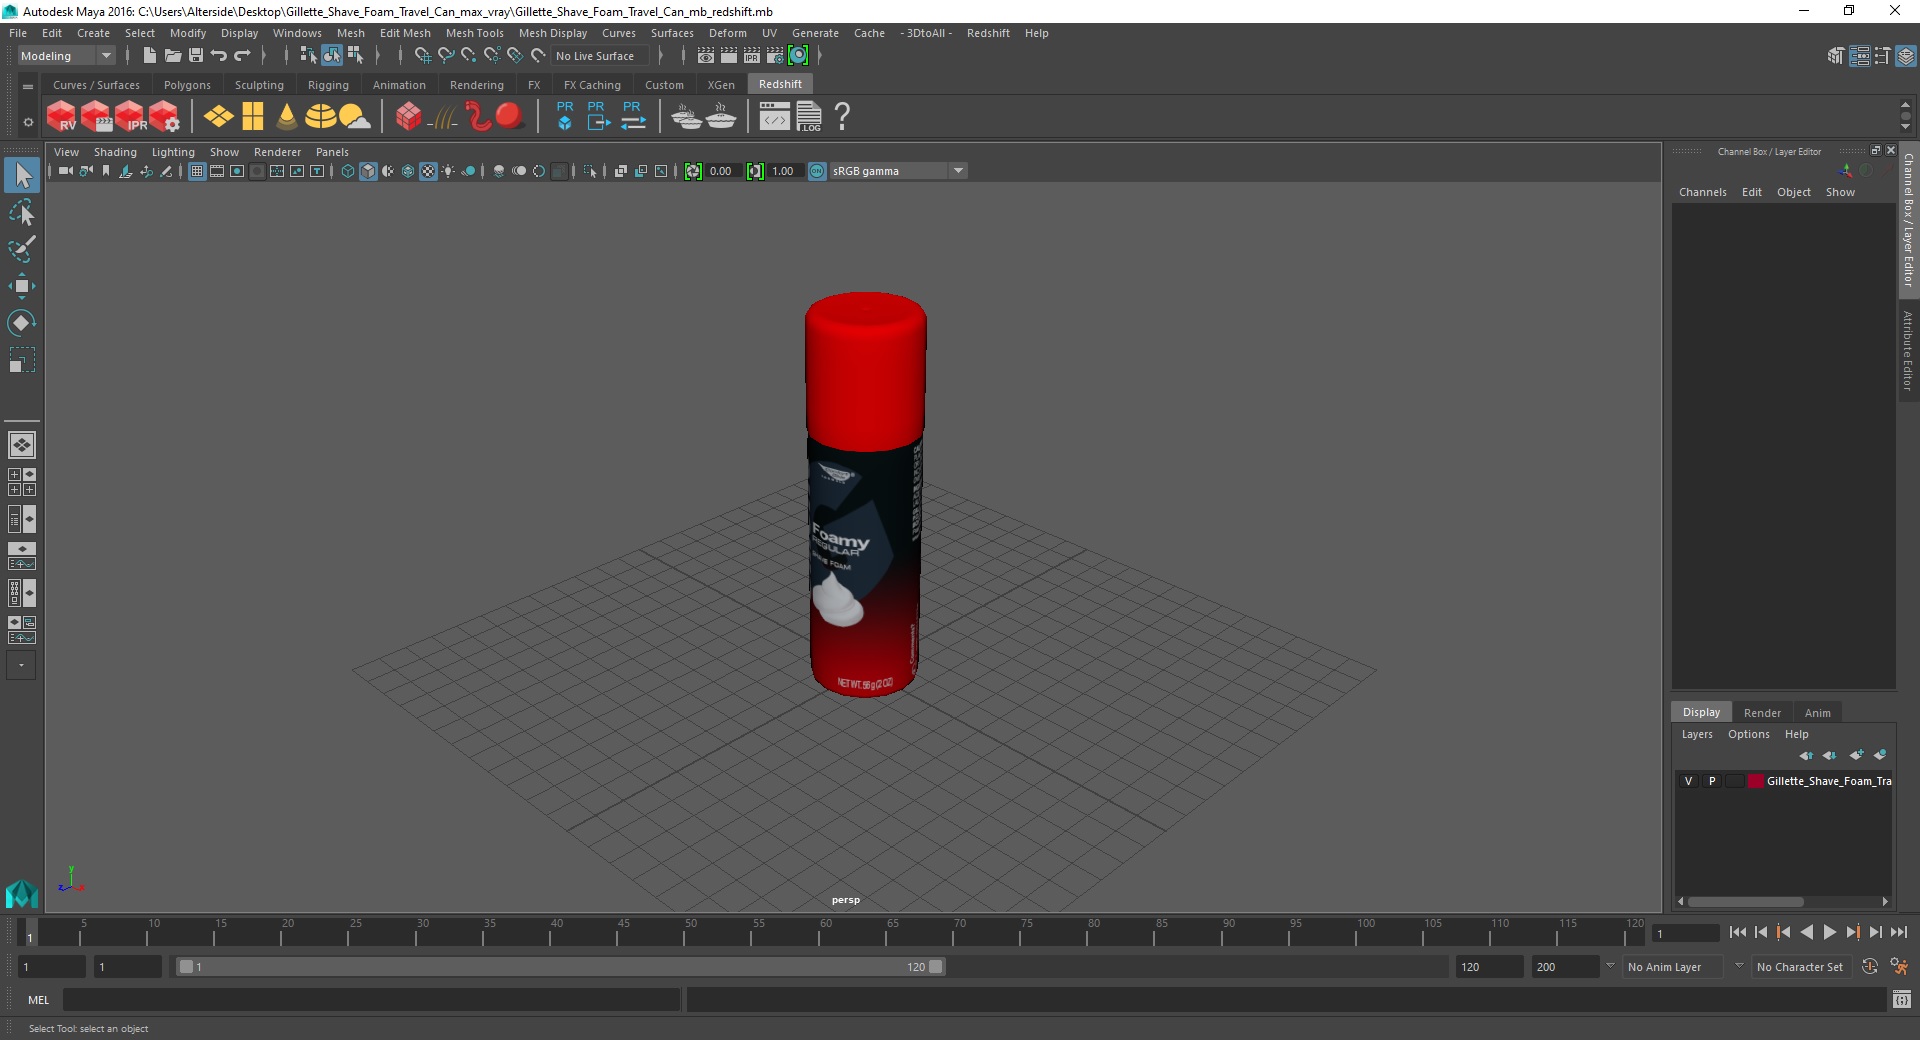Switch to the Anim layer tab
The image size is (1920, 1040).
[x=1817, y=713]
